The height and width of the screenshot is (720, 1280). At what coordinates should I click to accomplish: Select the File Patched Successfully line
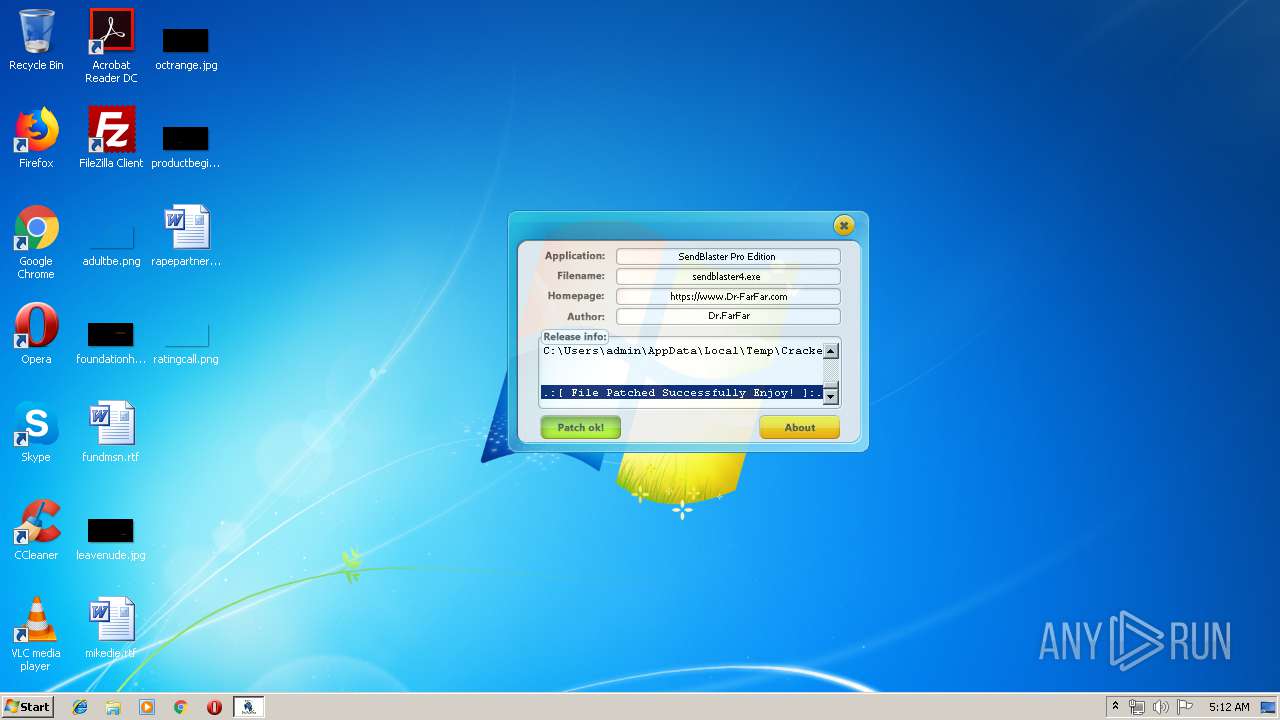click(682, 393)
